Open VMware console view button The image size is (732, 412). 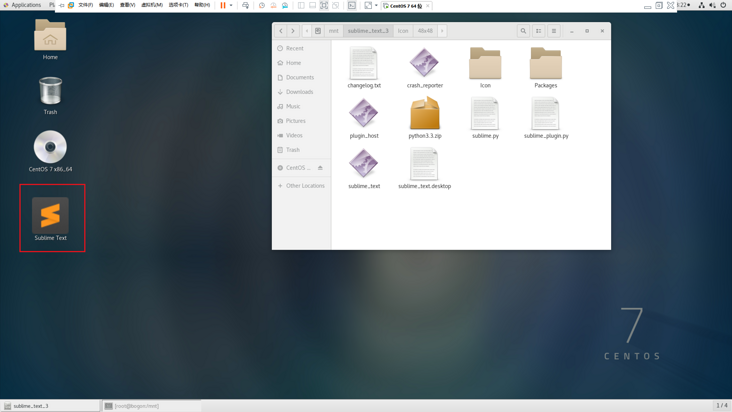352,5
